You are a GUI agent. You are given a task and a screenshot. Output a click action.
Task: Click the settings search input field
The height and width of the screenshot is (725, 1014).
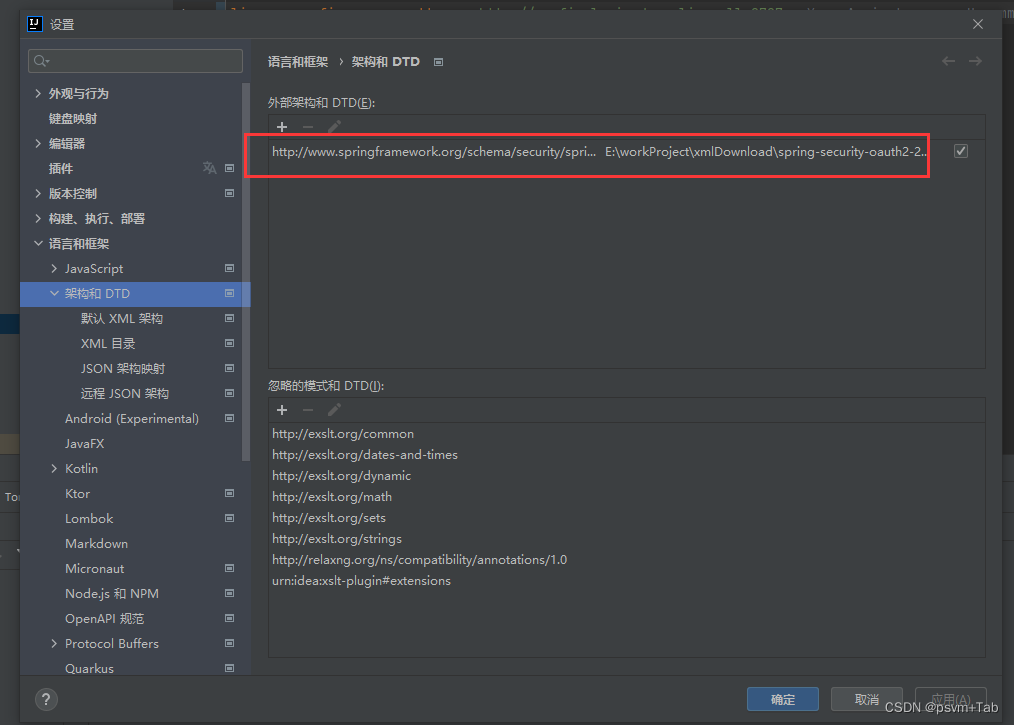coord(135,61)
